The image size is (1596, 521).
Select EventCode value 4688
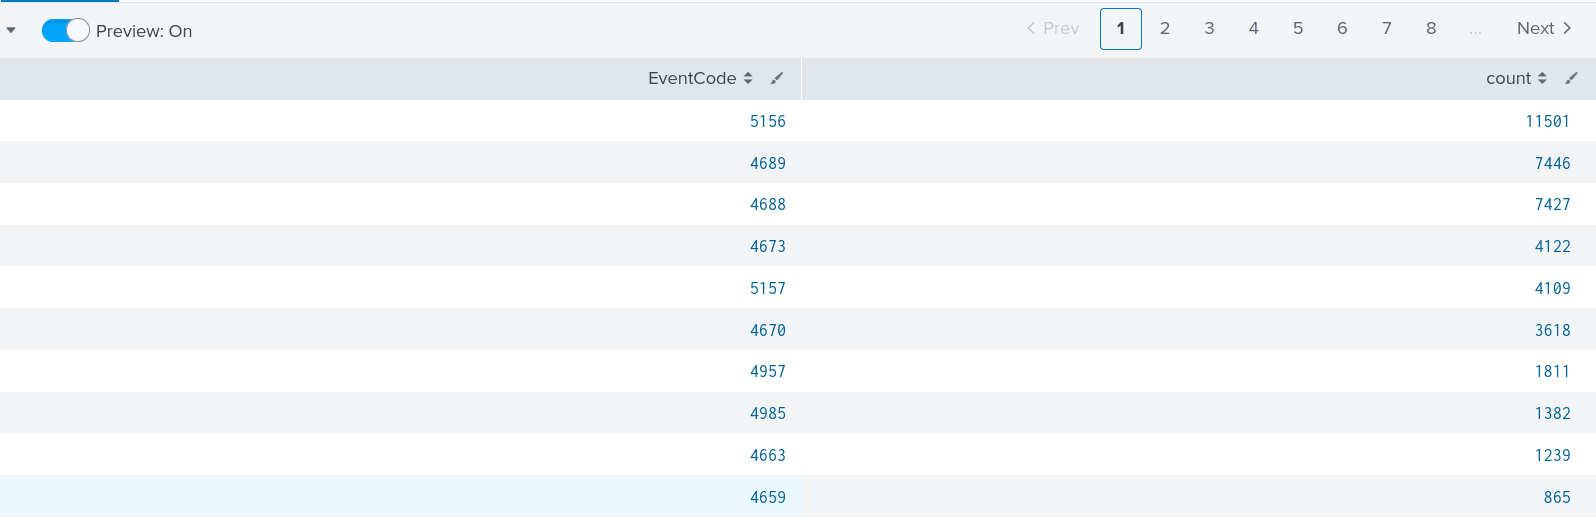tap(768, 204)
